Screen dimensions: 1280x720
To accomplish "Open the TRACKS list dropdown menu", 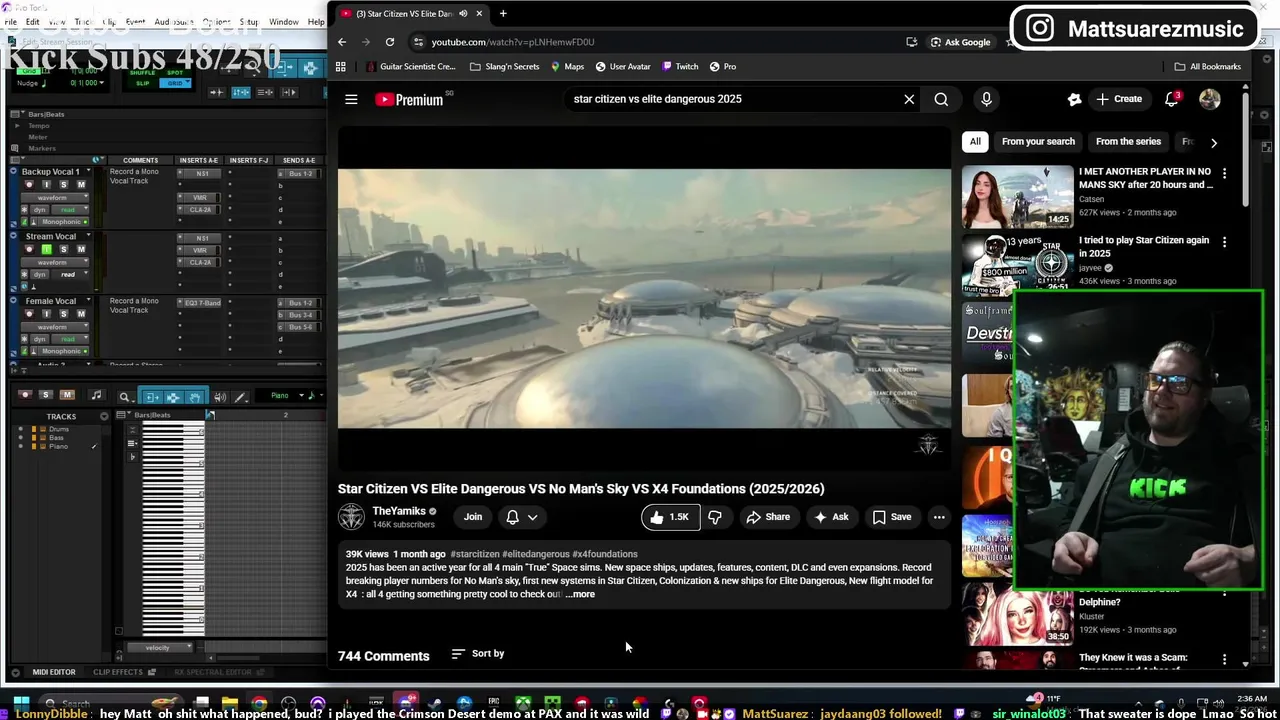I will (105, 416).
